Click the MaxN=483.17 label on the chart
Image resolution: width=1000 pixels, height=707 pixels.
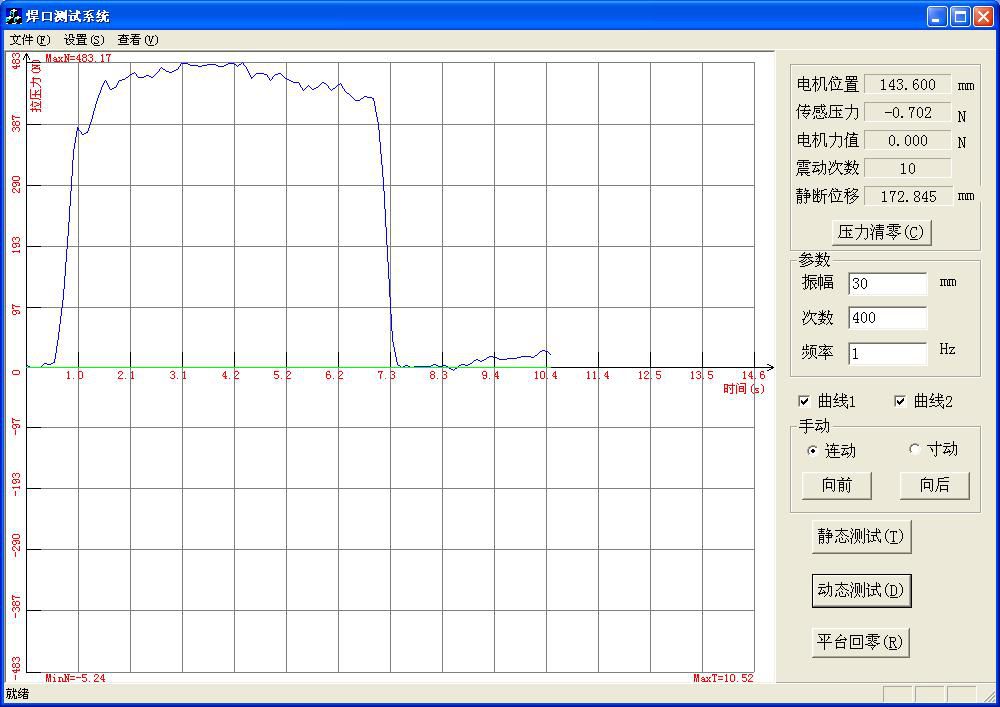pyautogui.click(x=77, y=58)
